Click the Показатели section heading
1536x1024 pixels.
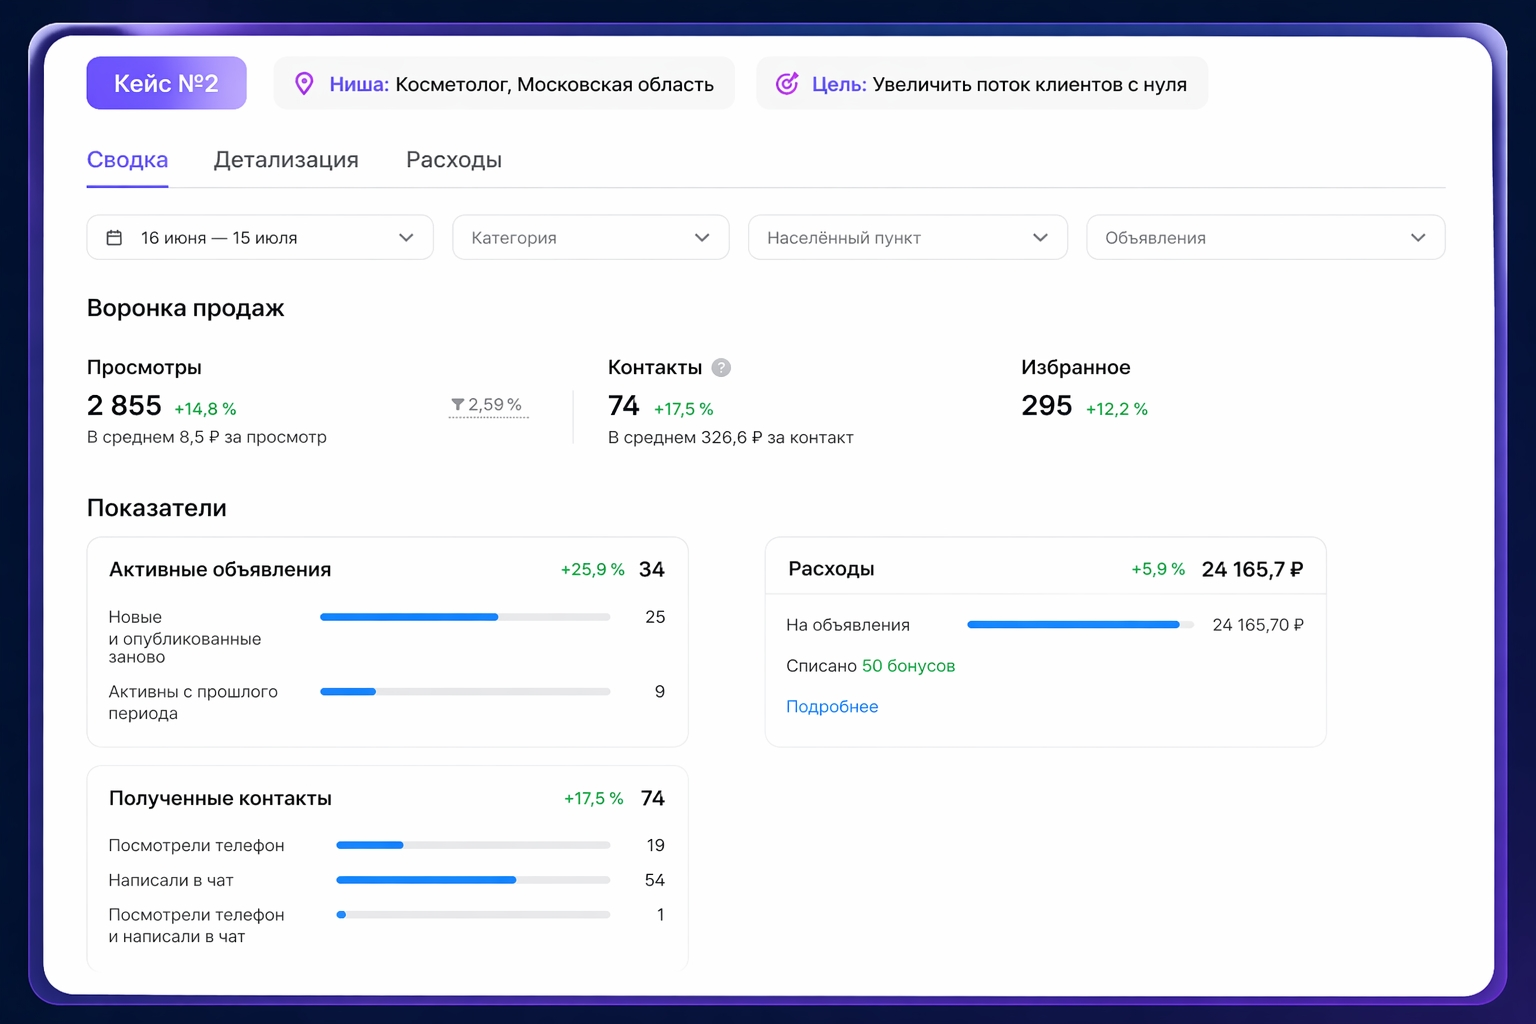click(157, 508)
